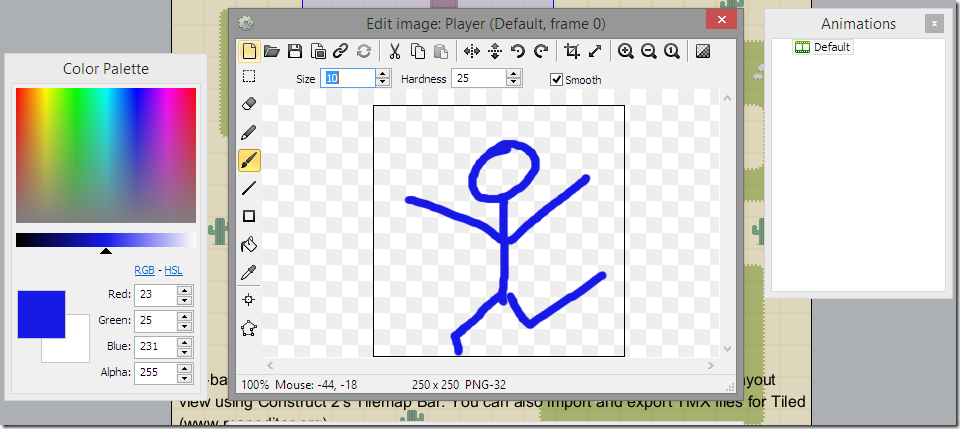
Task: Increase brush Size with up arrow
Action: click(x=383, y=74)
